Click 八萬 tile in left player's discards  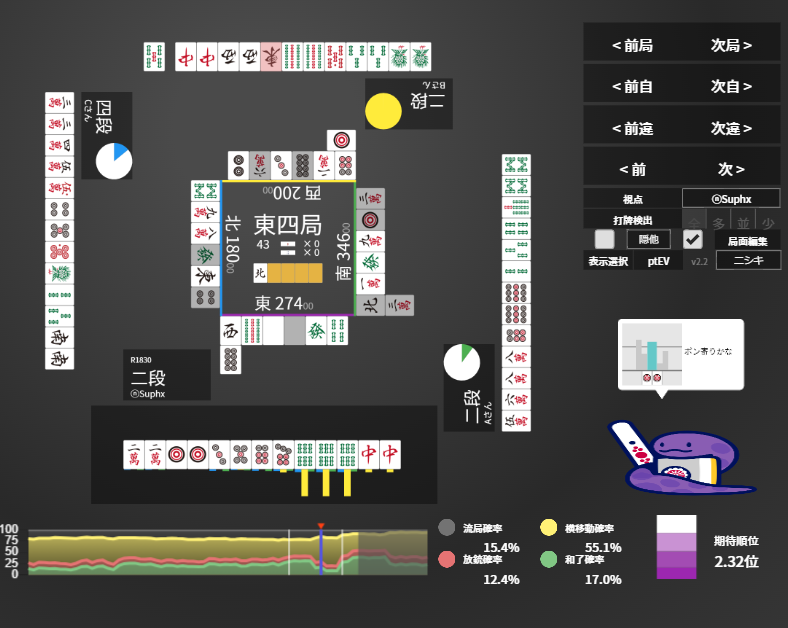click(x=205, y=234)
